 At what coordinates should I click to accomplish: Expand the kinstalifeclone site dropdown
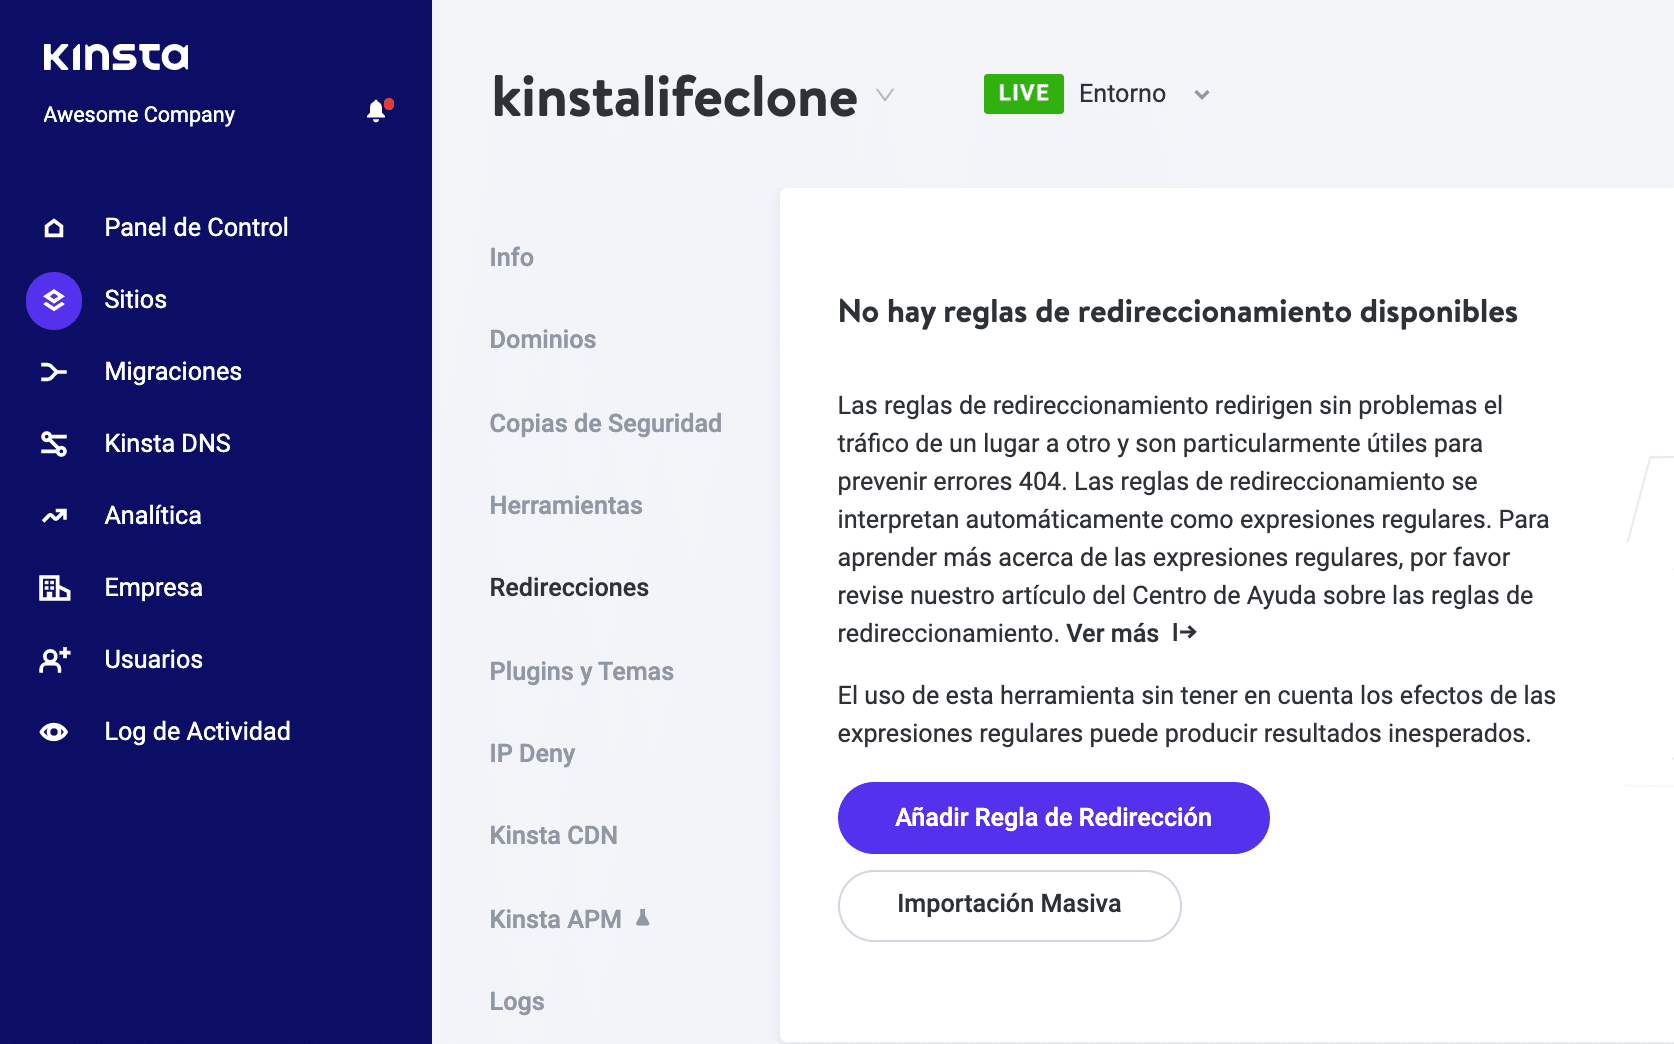tap(884, 96)
